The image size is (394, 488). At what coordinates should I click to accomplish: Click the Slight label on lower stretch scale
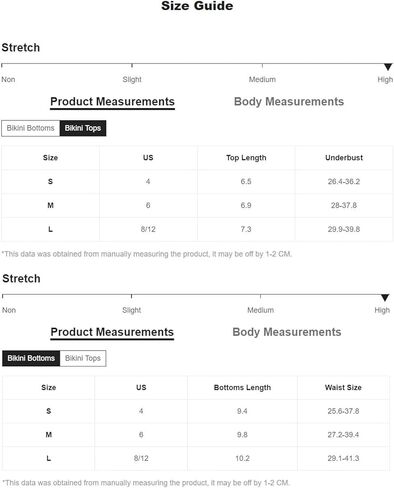132,310
